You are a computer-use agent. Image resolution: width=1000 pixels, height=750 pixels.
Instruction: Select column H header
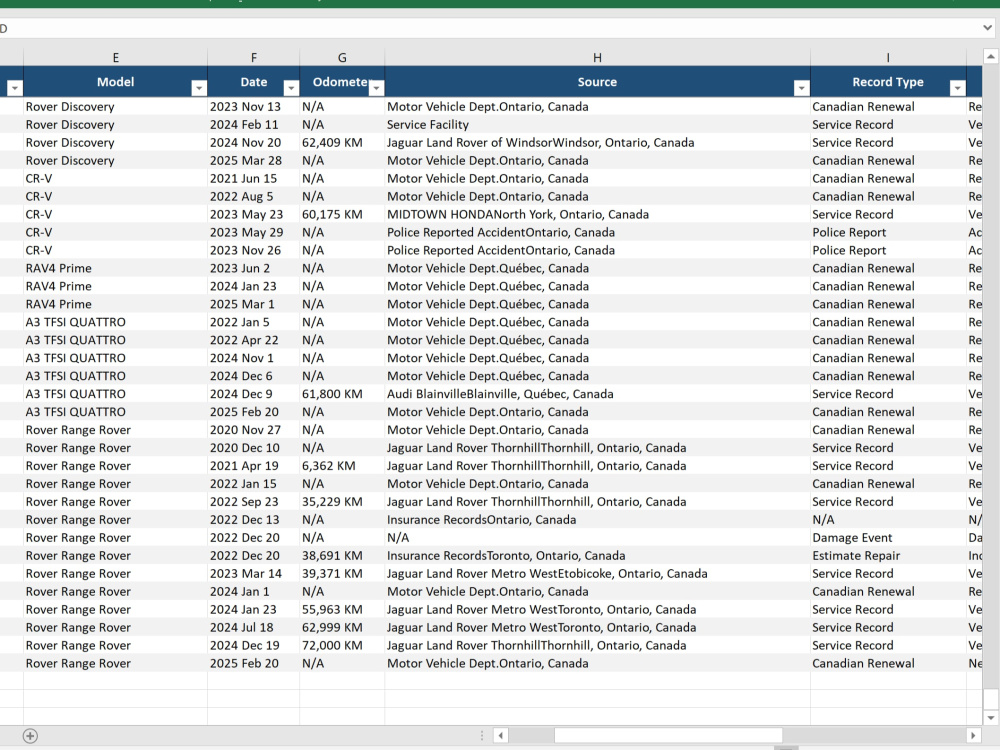[x=598, y=57]
